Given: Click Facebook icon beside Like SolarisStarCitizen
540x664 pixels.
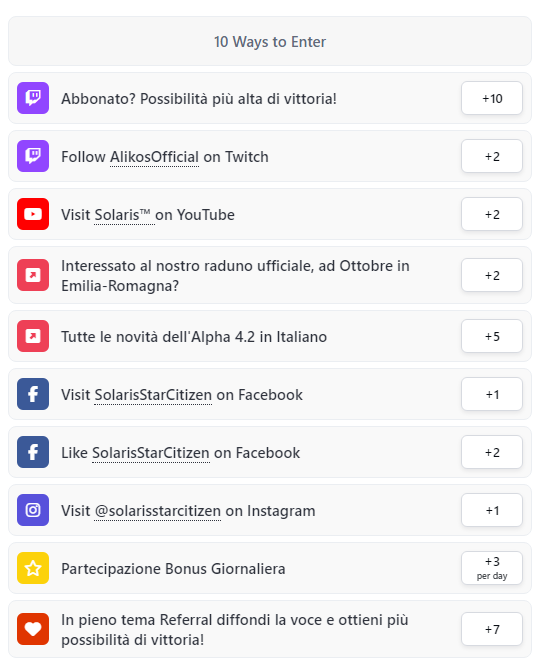Looking at the screenshot, I should click(x=33, y=452).
